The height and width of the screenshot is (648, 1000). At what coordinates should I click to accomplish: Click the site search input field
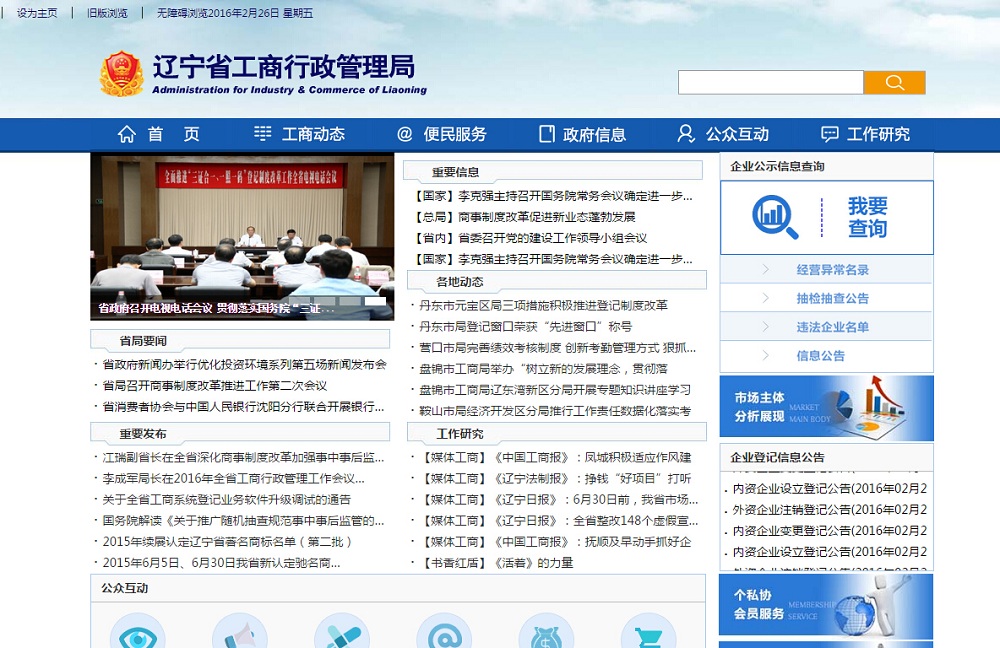[x=770, y=82]
